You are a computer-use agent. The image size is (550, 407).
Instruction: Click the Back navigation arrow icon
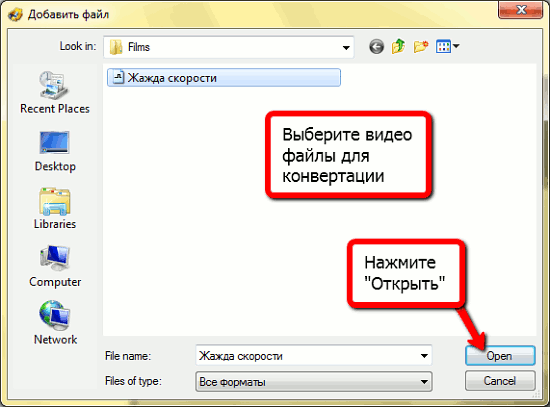376,47
